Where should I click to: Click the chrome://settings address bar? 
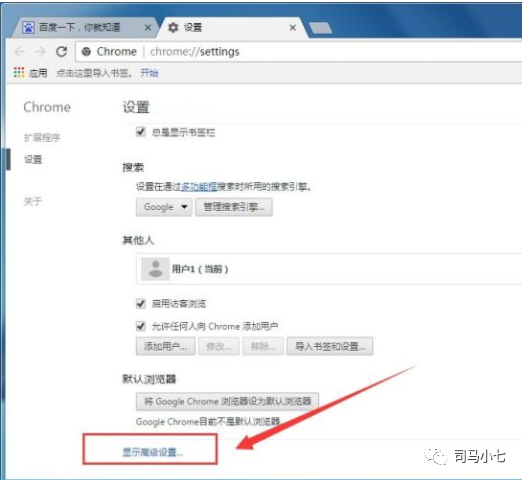(x=298, y=52)
